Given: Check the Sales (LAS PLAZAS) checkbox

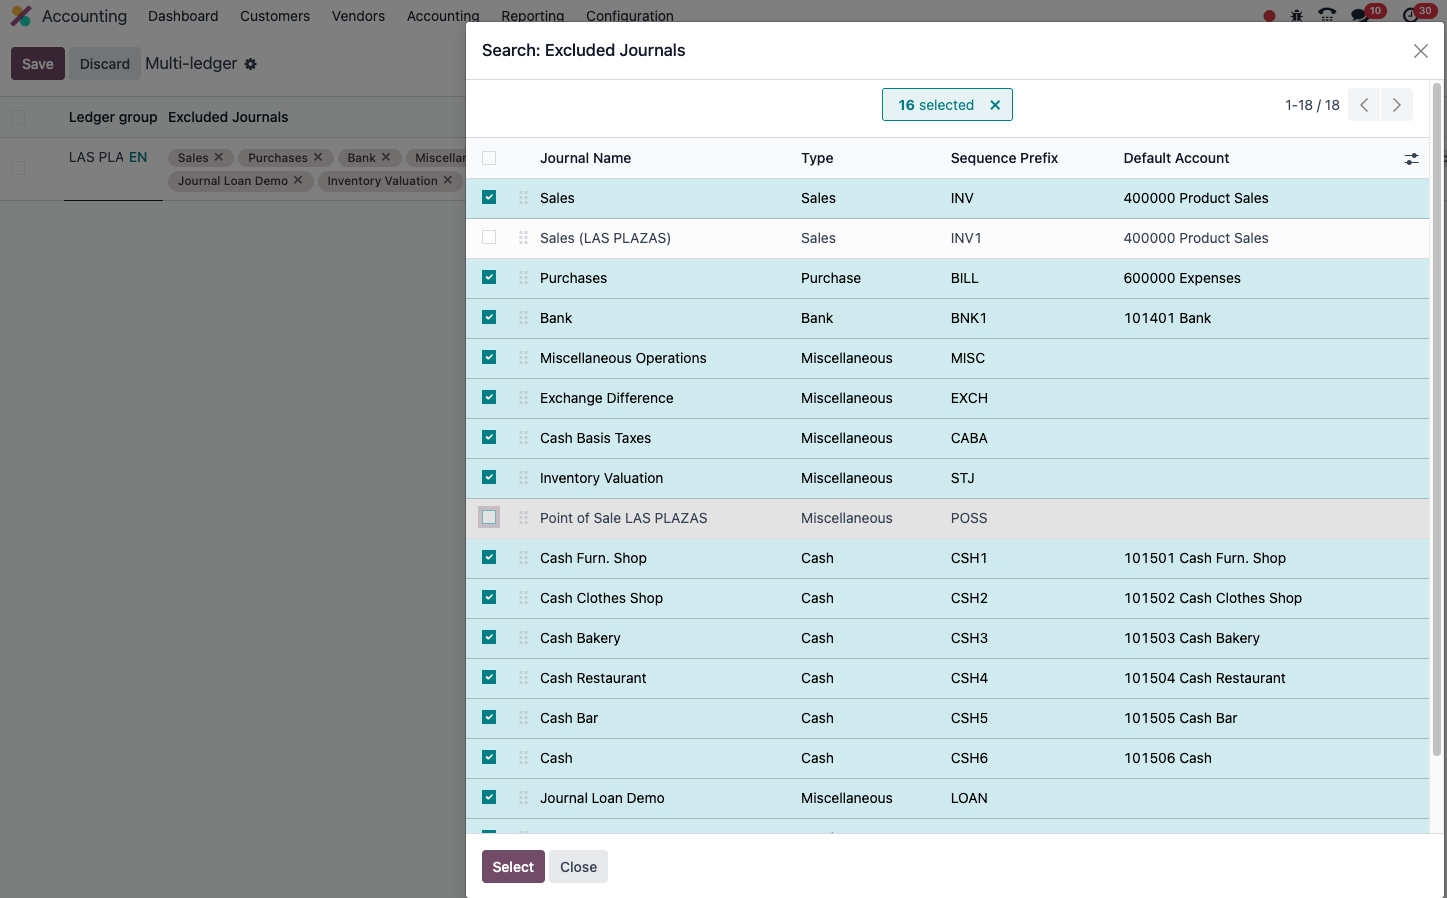Looking at the screenshot, I should coord(489,238).
